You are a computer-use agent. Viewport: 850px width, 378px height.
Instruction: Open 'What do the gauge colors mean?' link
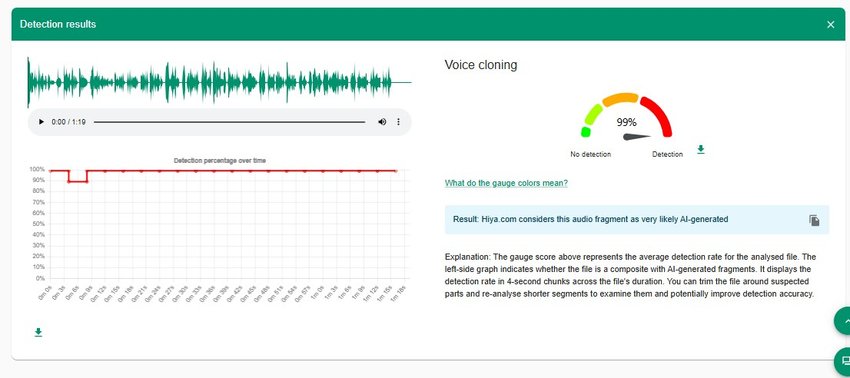pos(506,183)
